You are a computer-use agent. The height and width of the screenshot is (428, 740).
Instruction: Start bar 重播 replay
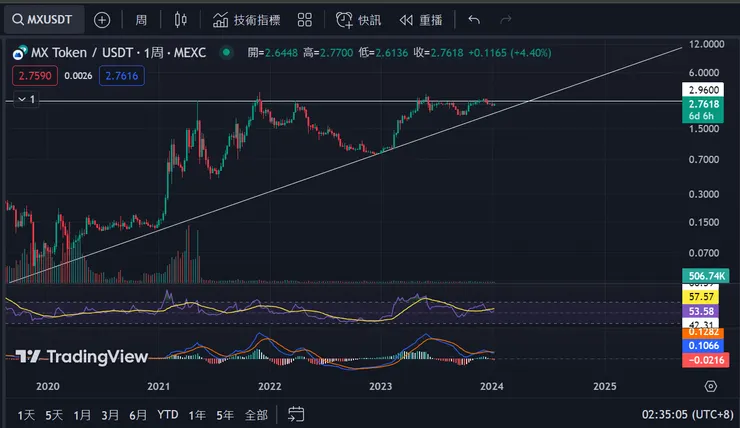click(x=421, y=20)
